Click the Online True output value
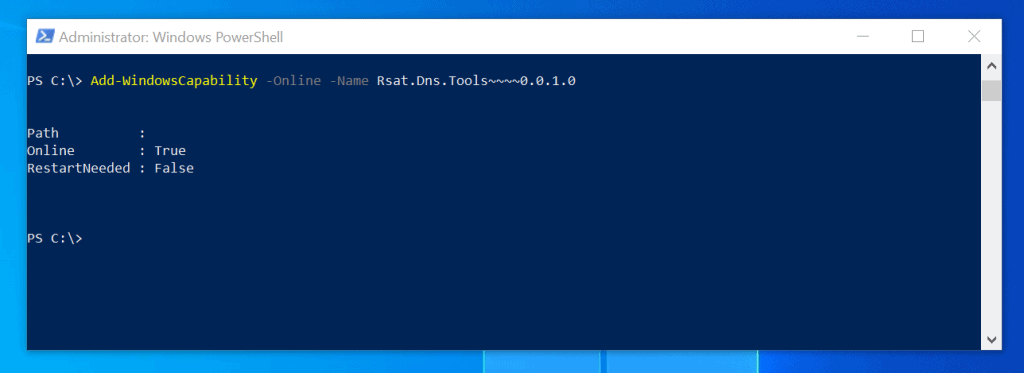The image size is (1024, 373). click(170, 151)
